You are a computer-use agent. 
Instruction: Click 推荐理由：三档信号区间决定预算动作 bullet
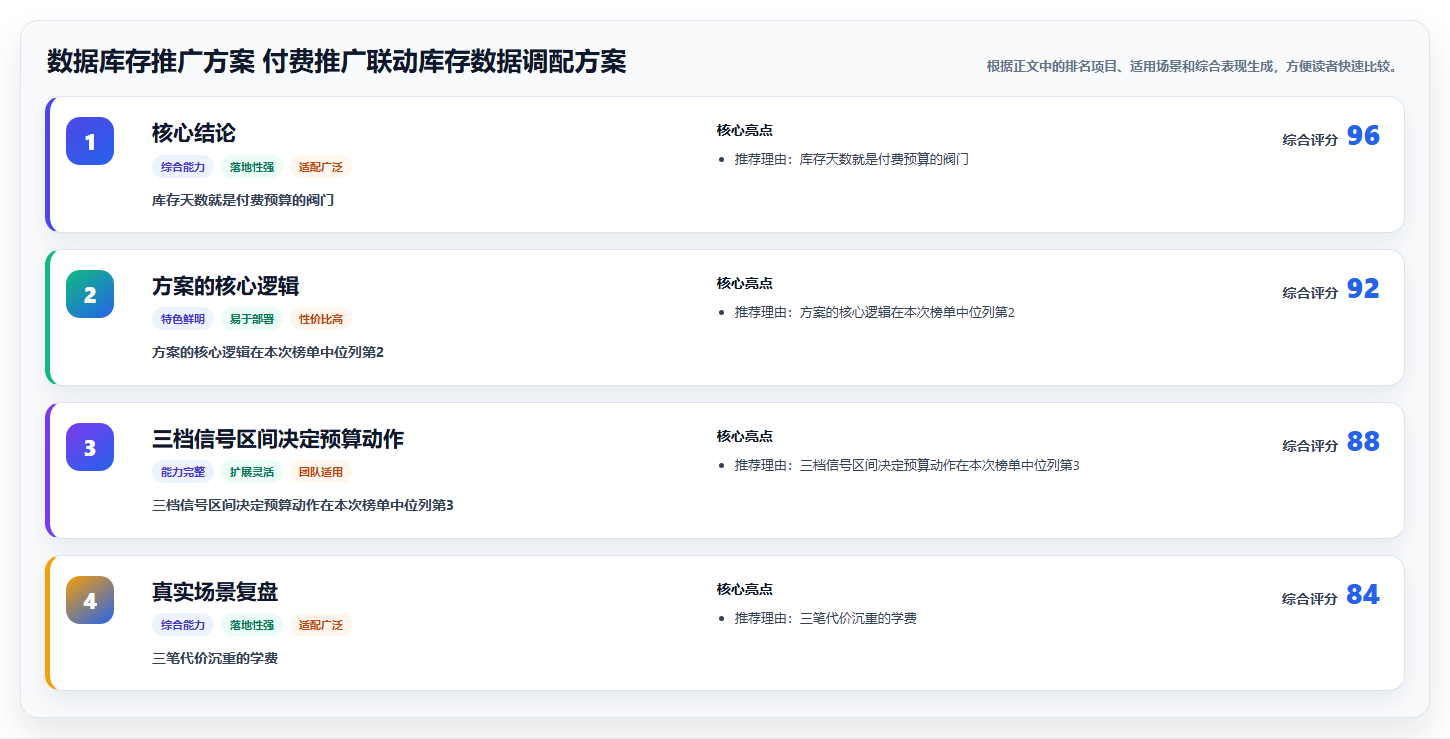pos(907,465)
